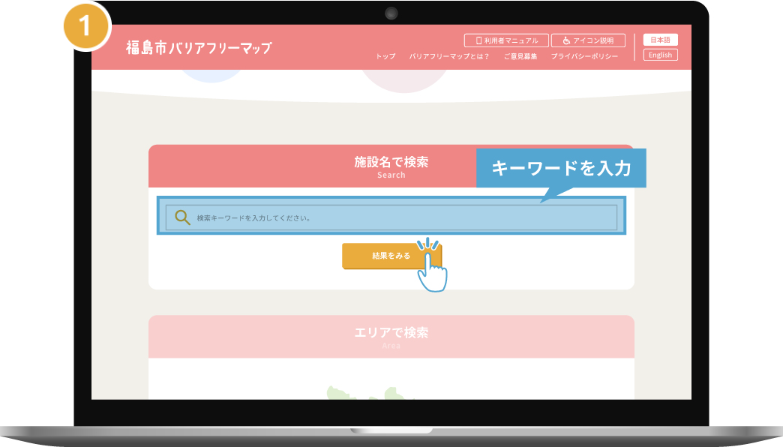This screenshot has height=447, width=783.
Task: Click the 施設名で検索 section header
Action: (392, 166)
